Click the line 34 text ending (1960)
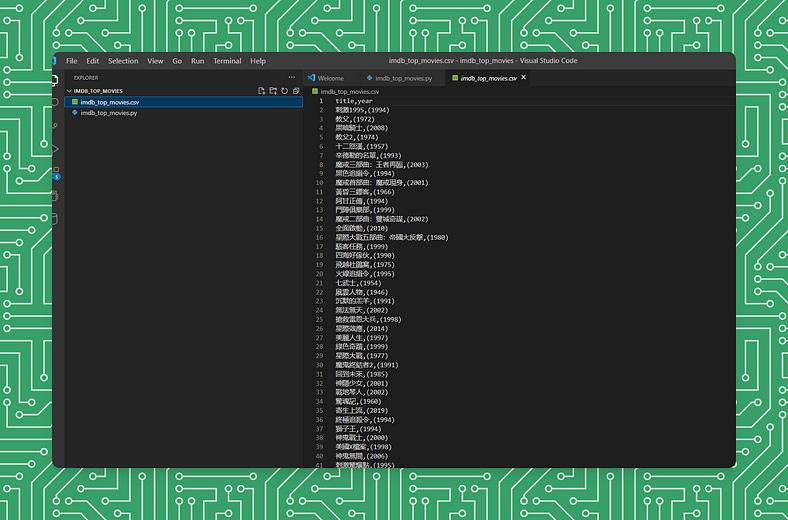Screen dimensions: 788x520 (358, 401)
